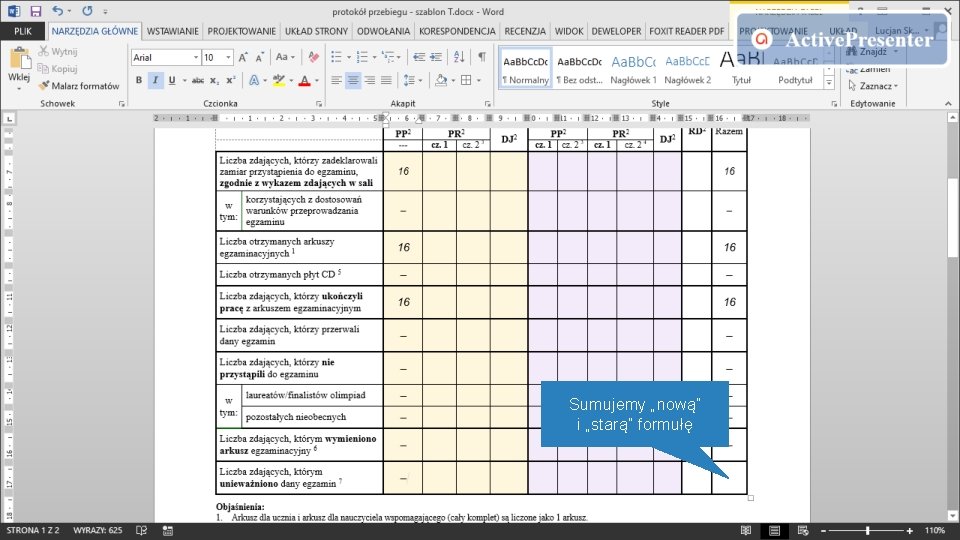Image resolution: width=960 pixels, height=540 pixels.
Task: Undo the last action
Action: coord(58,11)
